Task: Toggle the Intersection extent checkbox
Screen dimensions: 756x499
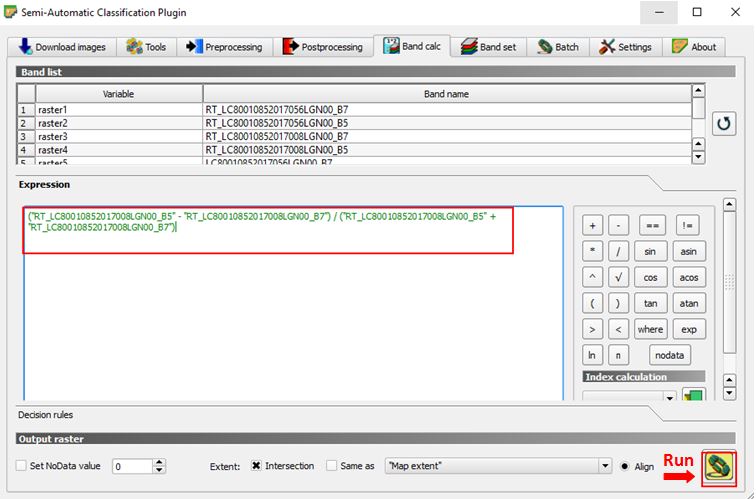Action: 254,466
